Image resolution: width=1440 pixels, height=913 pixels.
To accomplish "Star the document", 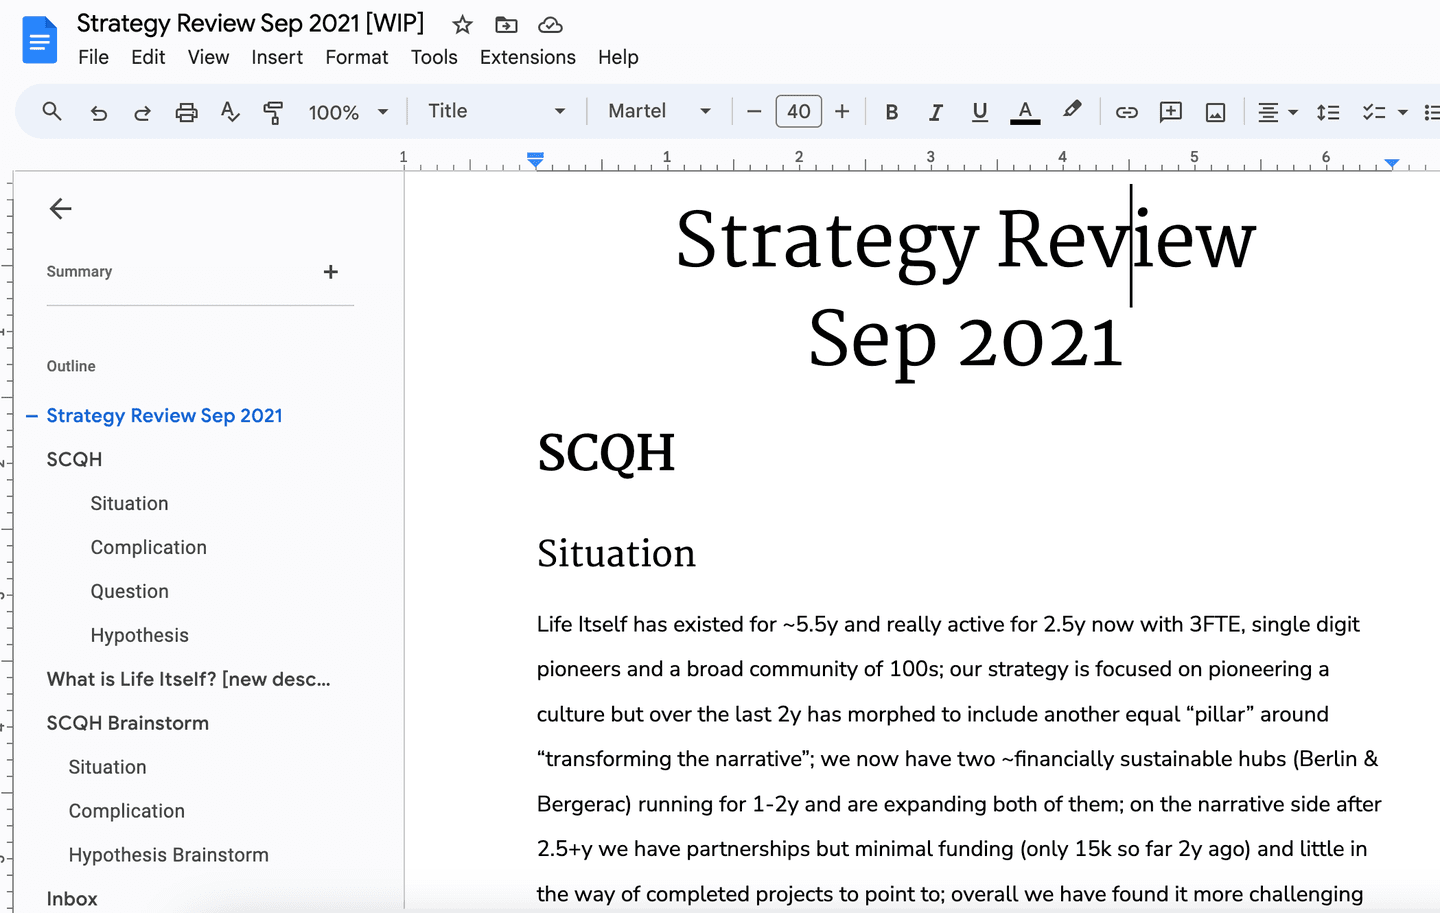I will (461, 24).
